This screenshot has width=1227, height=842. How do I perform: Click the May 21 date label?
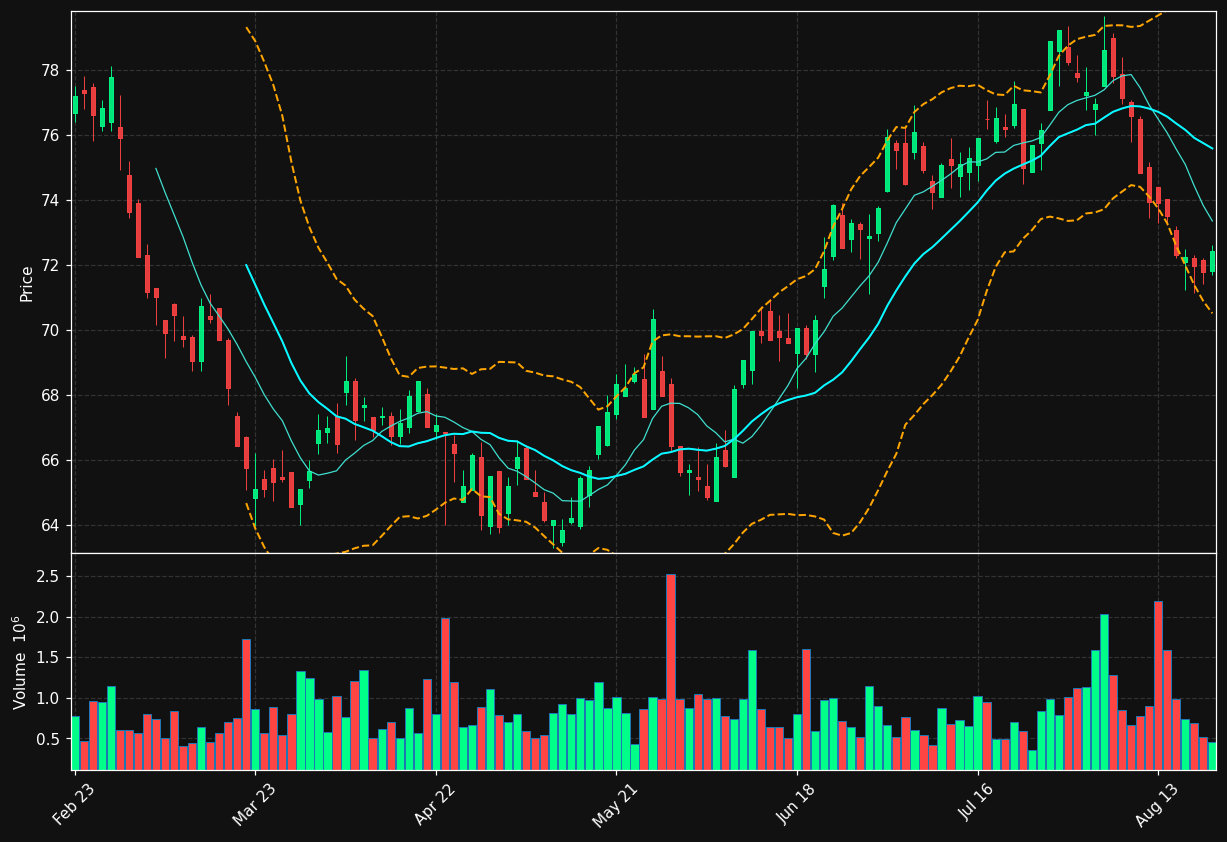pos(615,804)
